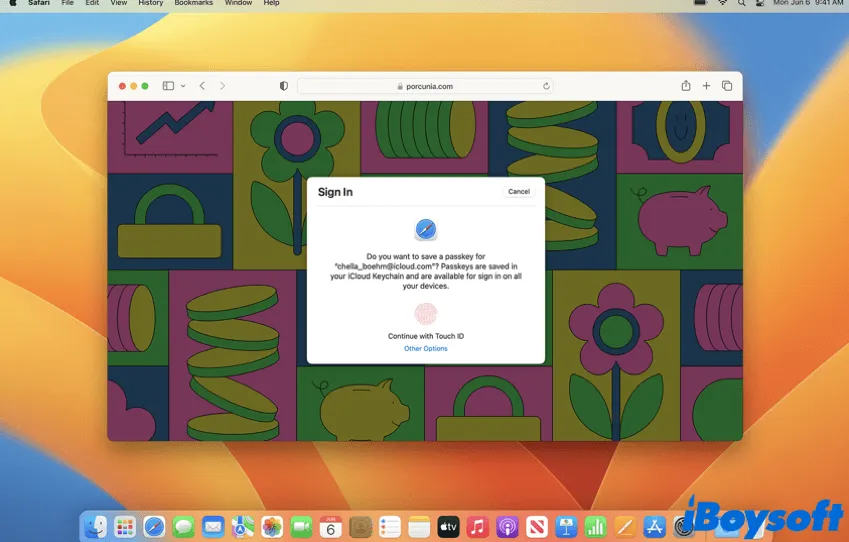The width and height of the screenshot is (849, 542).
Task: Click the Share icon in Safari toolbar
Action: click(x=686, y=86)
